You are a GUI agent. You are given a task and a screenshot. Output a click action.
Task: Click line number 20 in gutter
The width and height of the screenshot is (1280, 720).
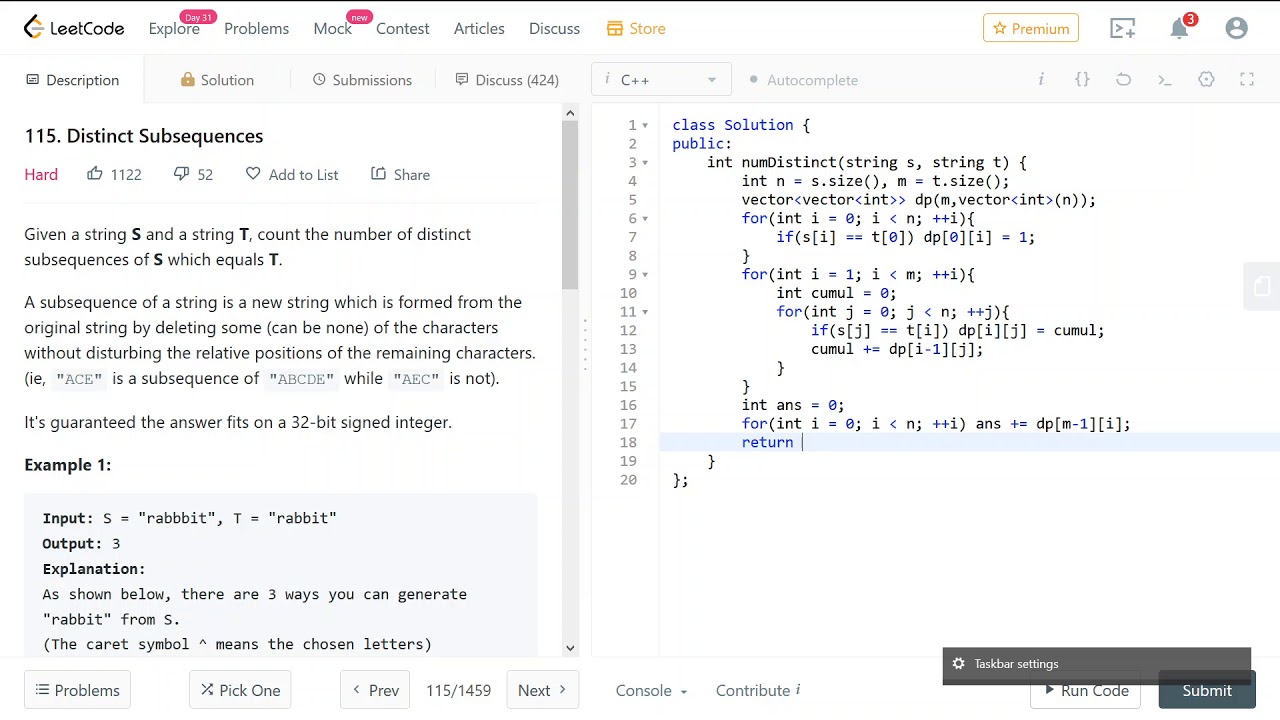pyautogui.click(x=628, y=480)
